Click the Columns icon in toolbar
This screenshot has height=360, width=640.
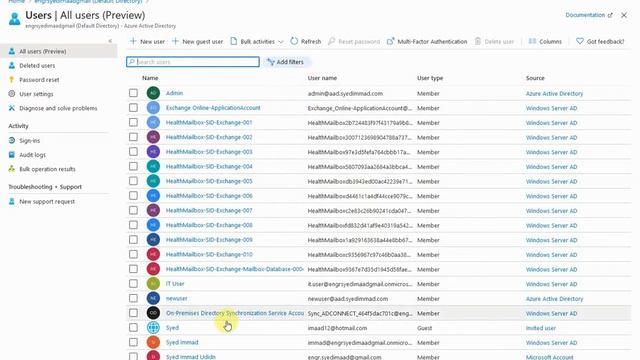[532, 41]
